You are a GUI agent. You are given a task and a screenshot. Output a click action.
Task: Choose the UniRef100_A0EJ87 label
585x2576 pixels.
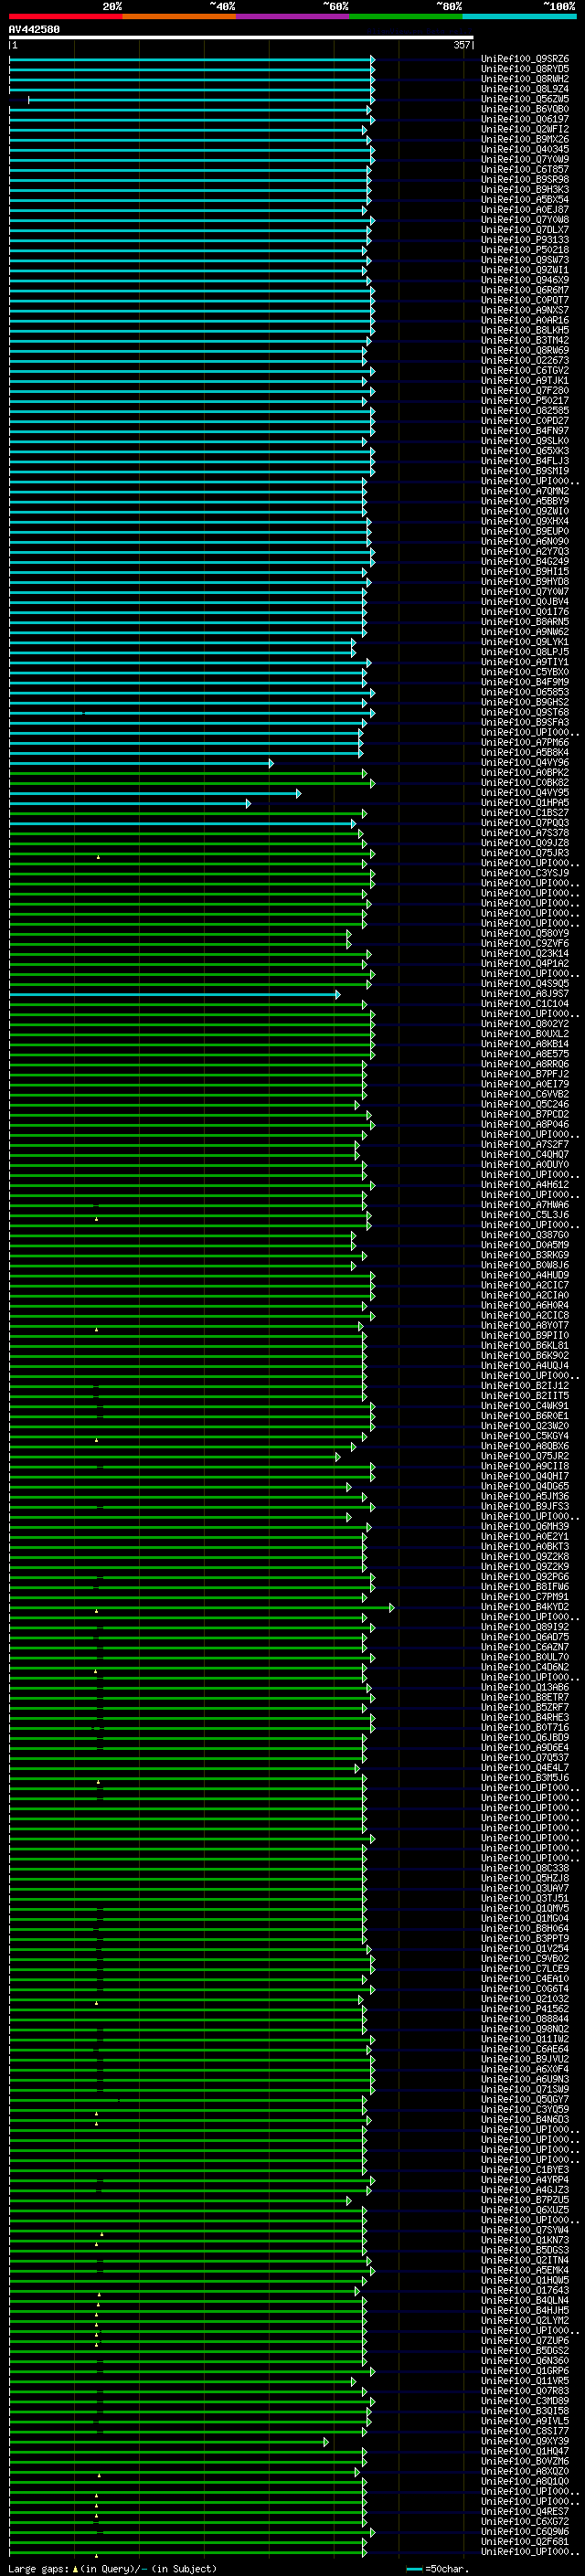pos(525,210)
